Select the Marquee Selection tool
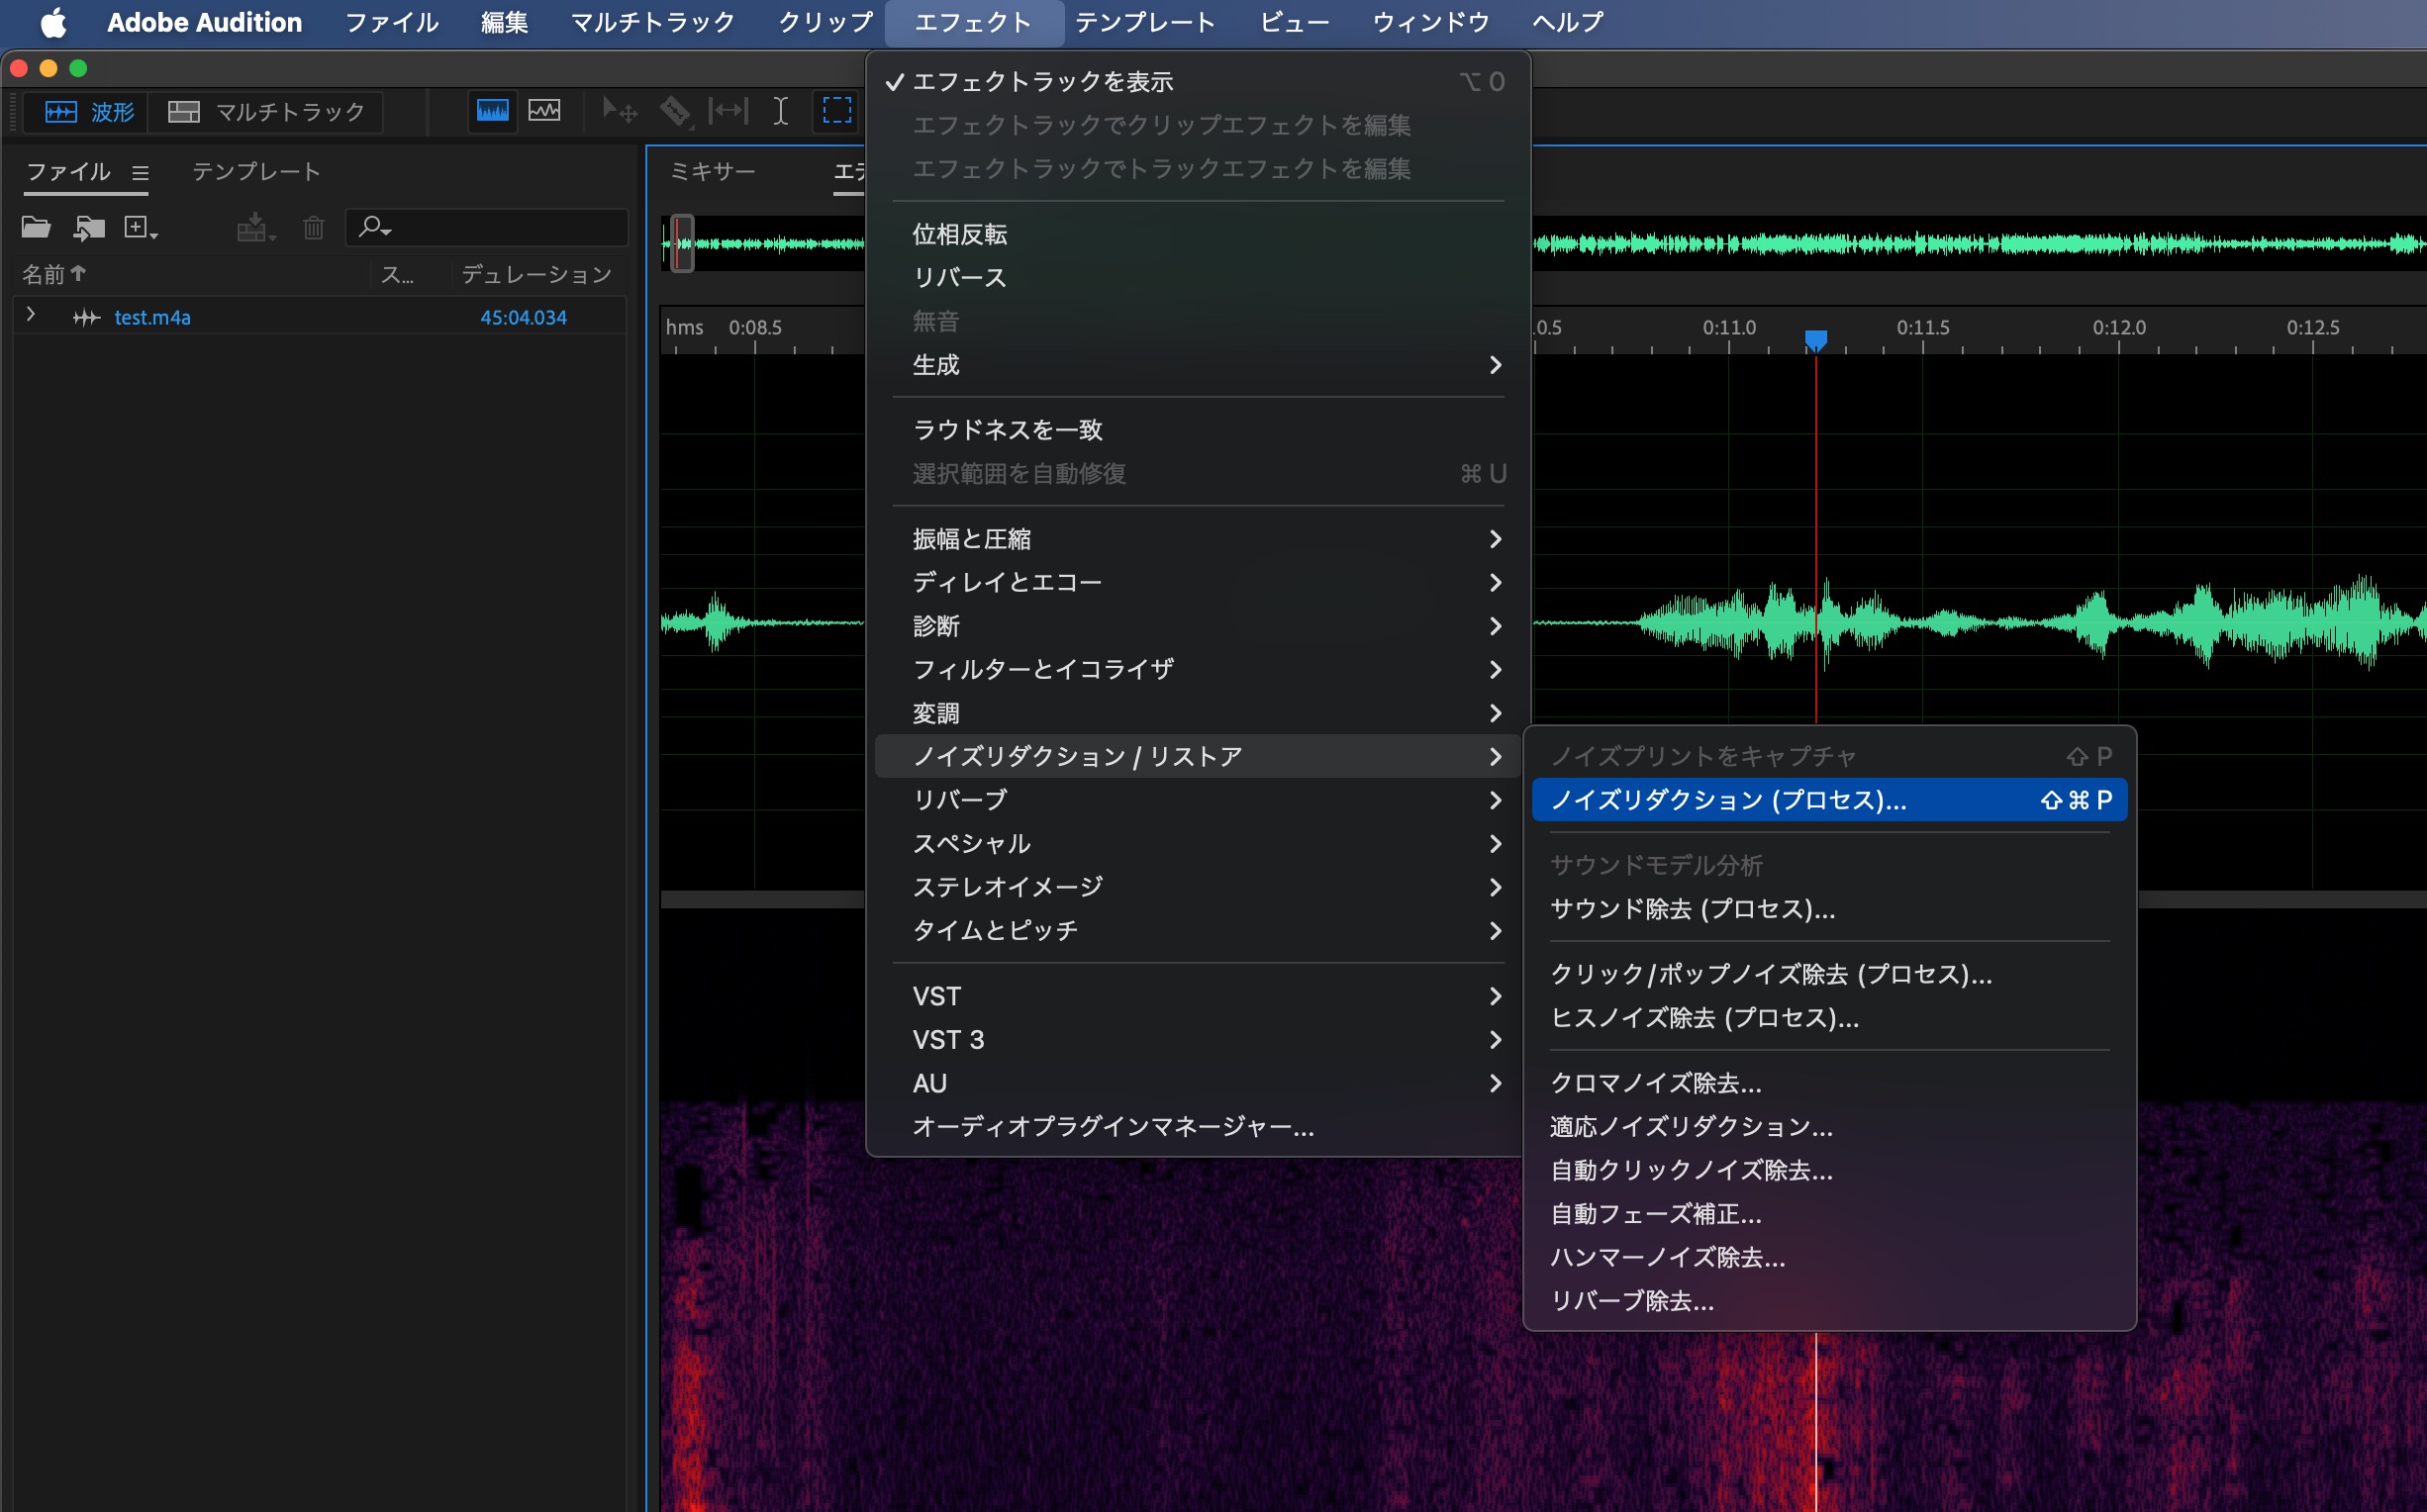Screen dimensions: 2427x1512 tap(837, 111)
